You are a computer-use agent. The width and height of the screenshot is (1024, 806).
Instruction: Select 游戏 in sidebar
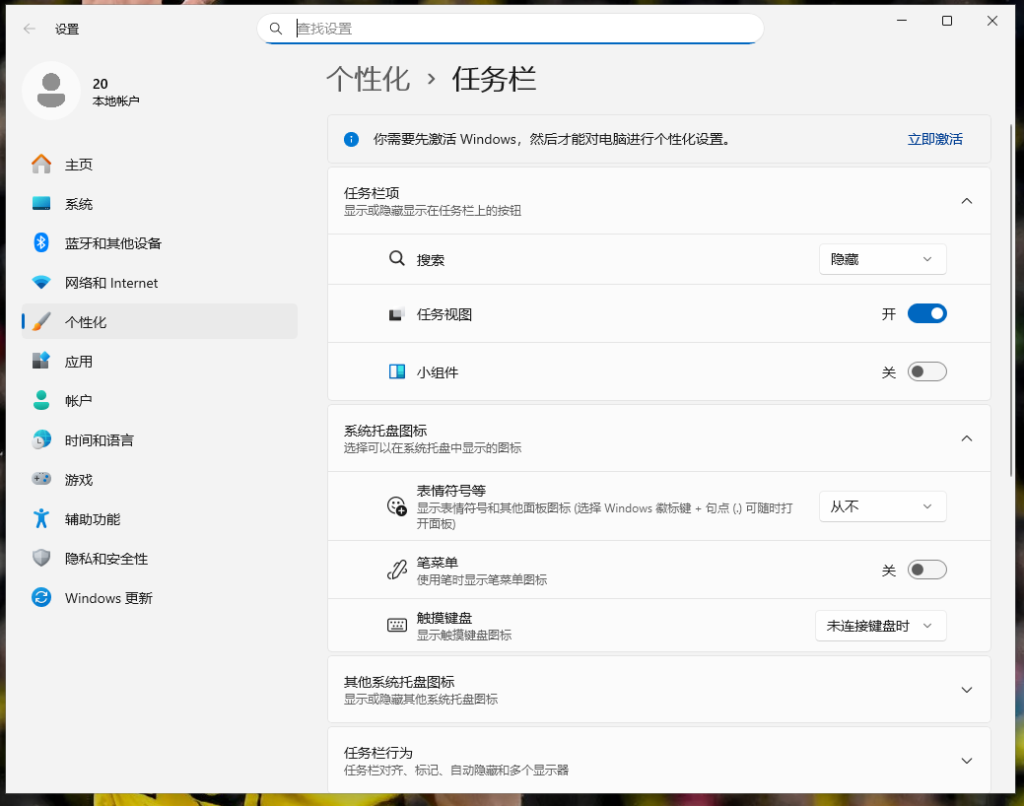tap(159, 479)
